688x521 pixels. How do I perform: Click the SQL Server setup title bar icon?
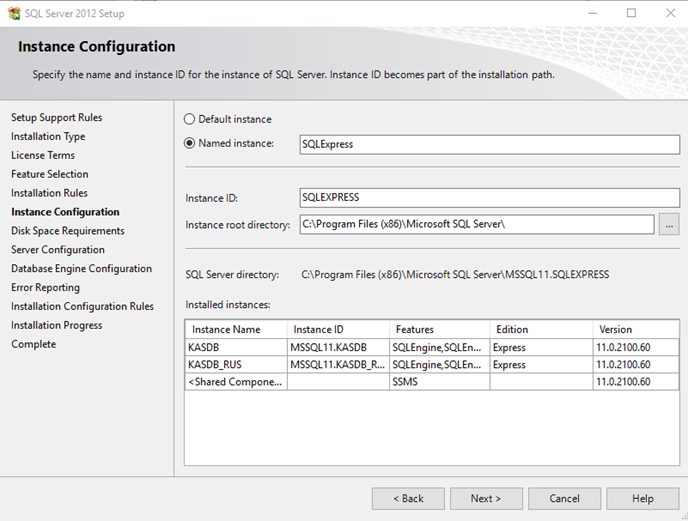14,13
